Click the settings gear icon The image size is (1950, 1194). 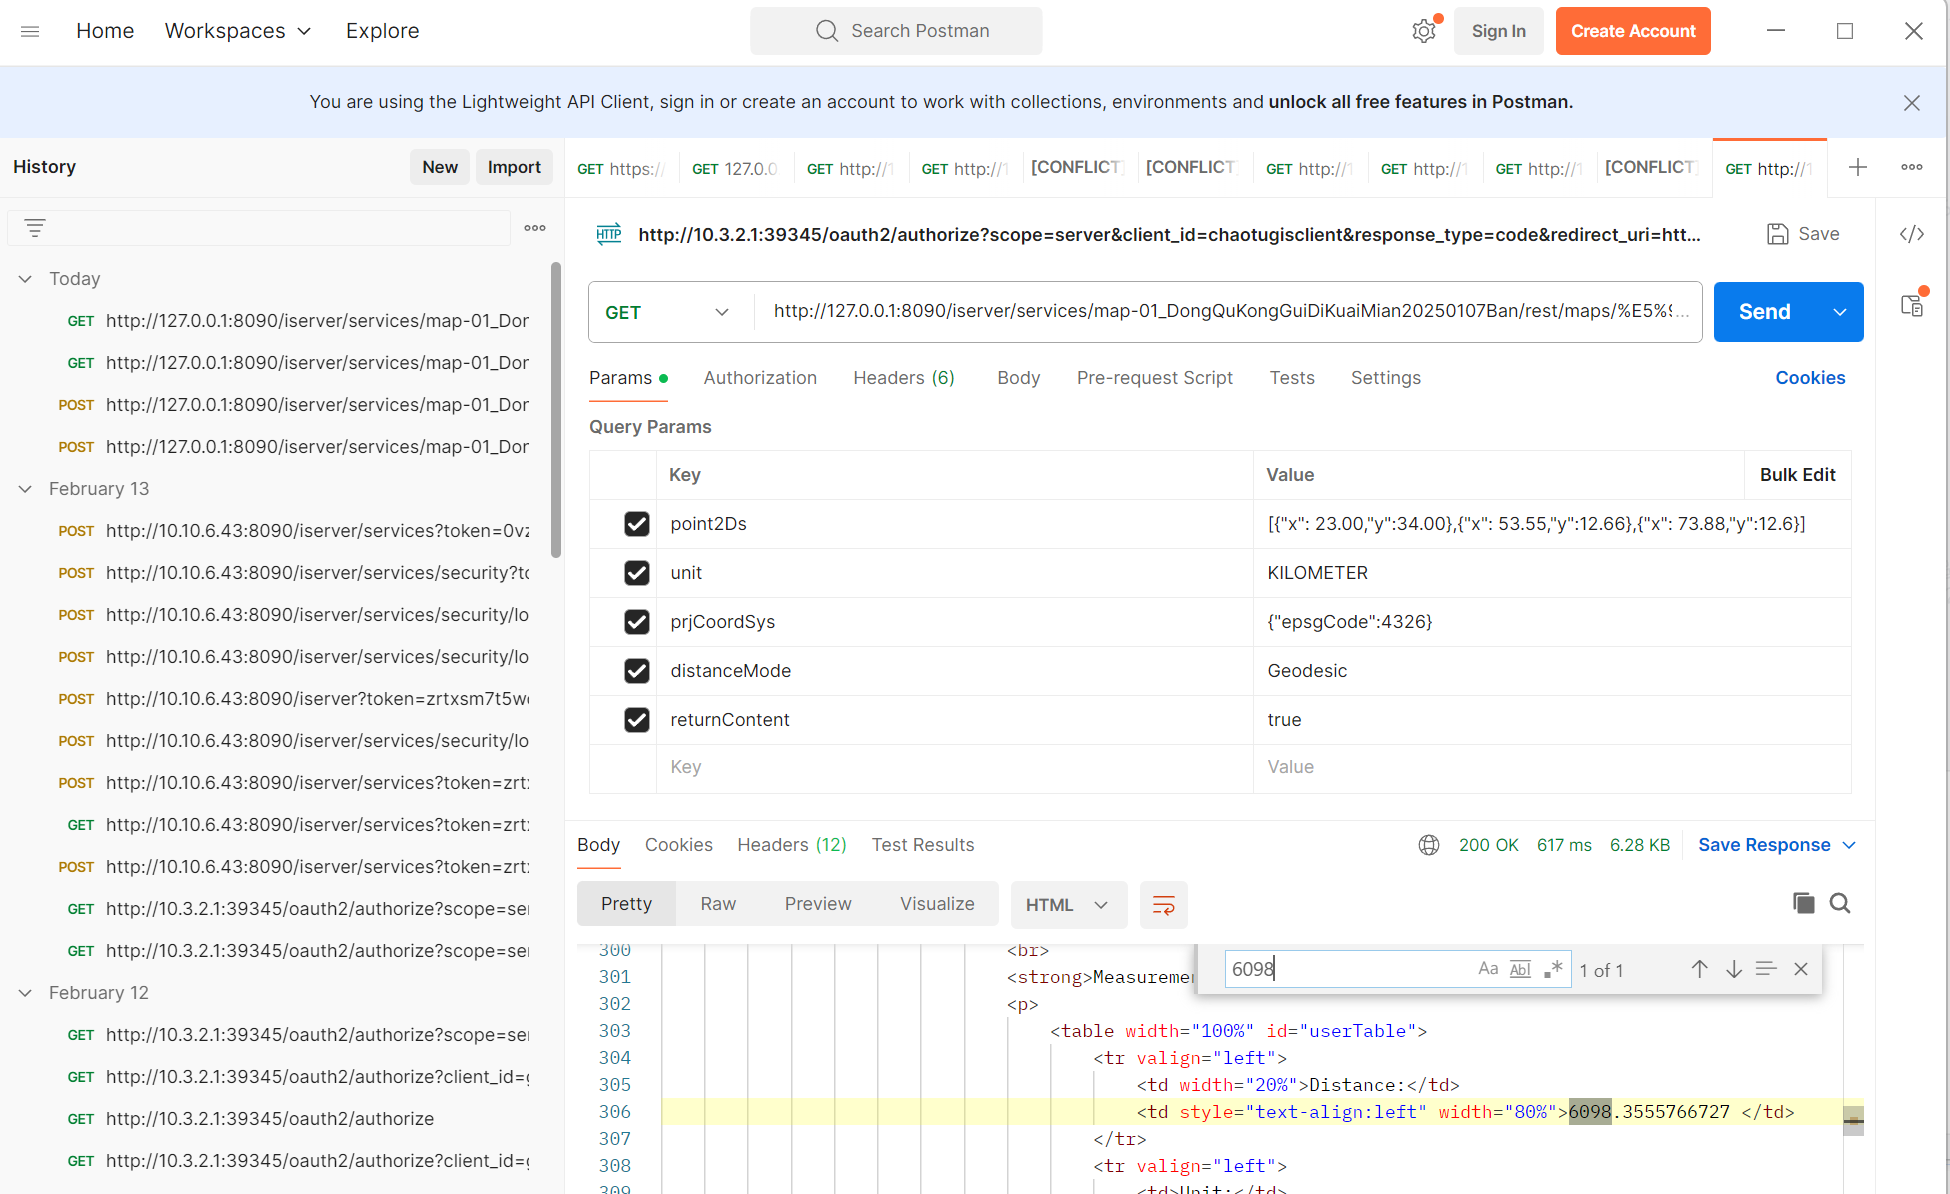click(x=1424, y=31)
